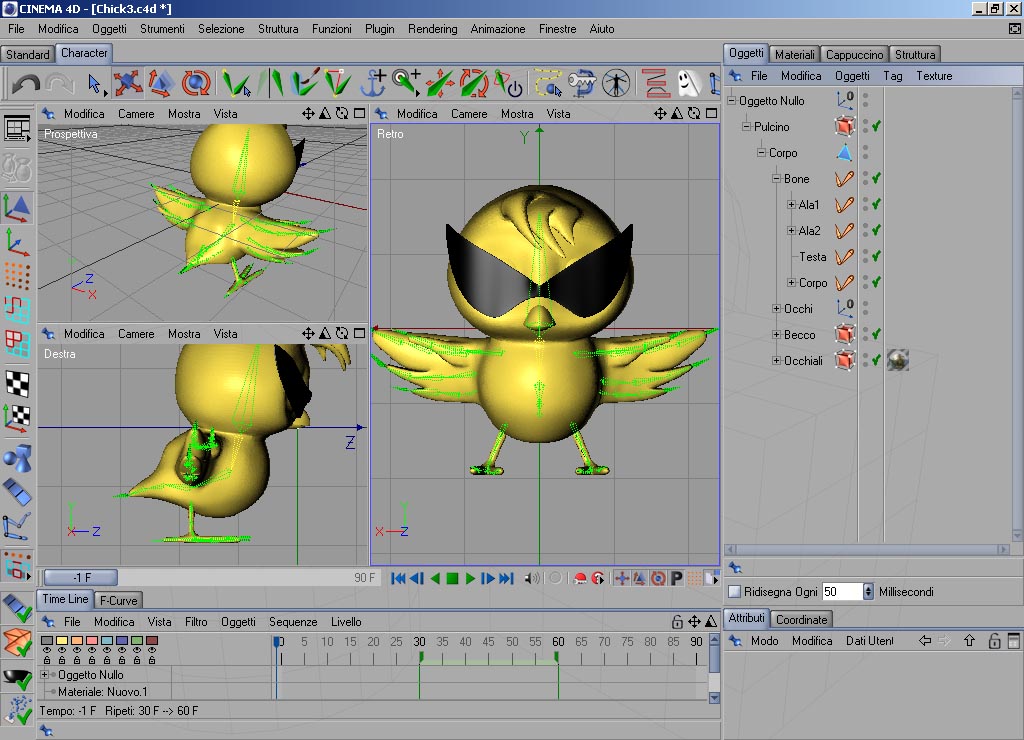Open the Rendering menu

click(432, 29)
